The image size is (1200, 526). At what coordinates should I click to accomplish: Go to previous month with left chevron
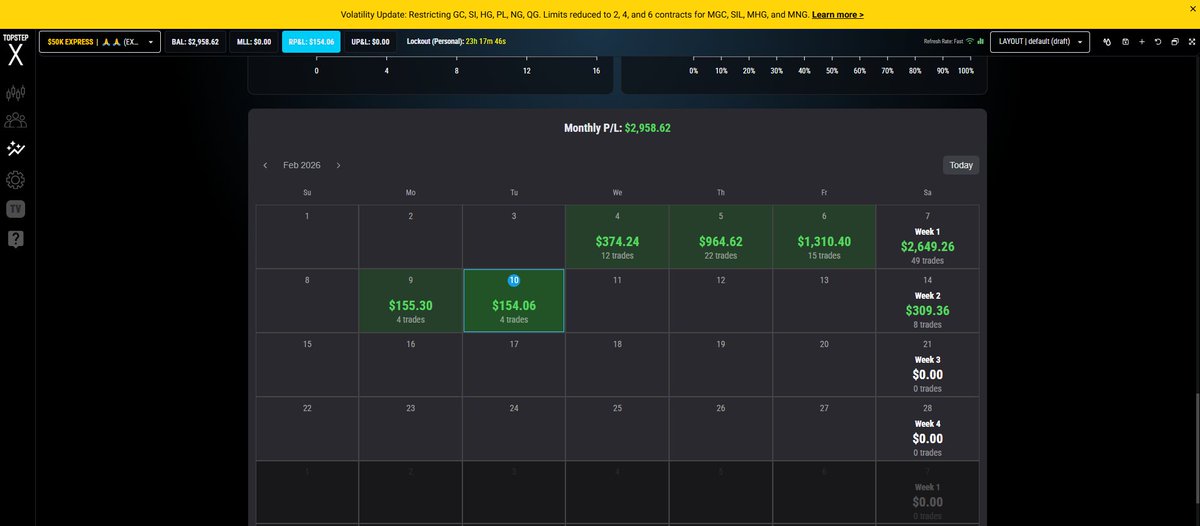tap(265, 165)
